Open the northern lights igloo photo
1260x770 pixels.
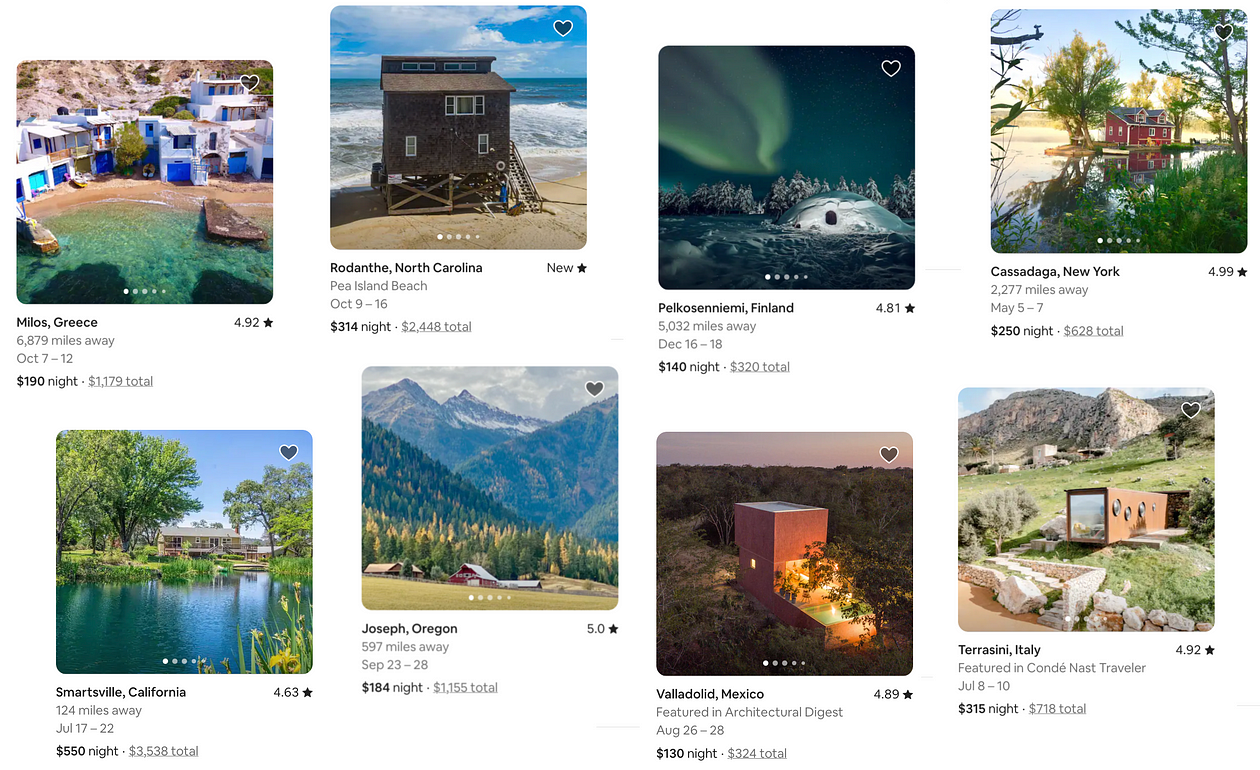pyautogui.click(x=786, y=167)
